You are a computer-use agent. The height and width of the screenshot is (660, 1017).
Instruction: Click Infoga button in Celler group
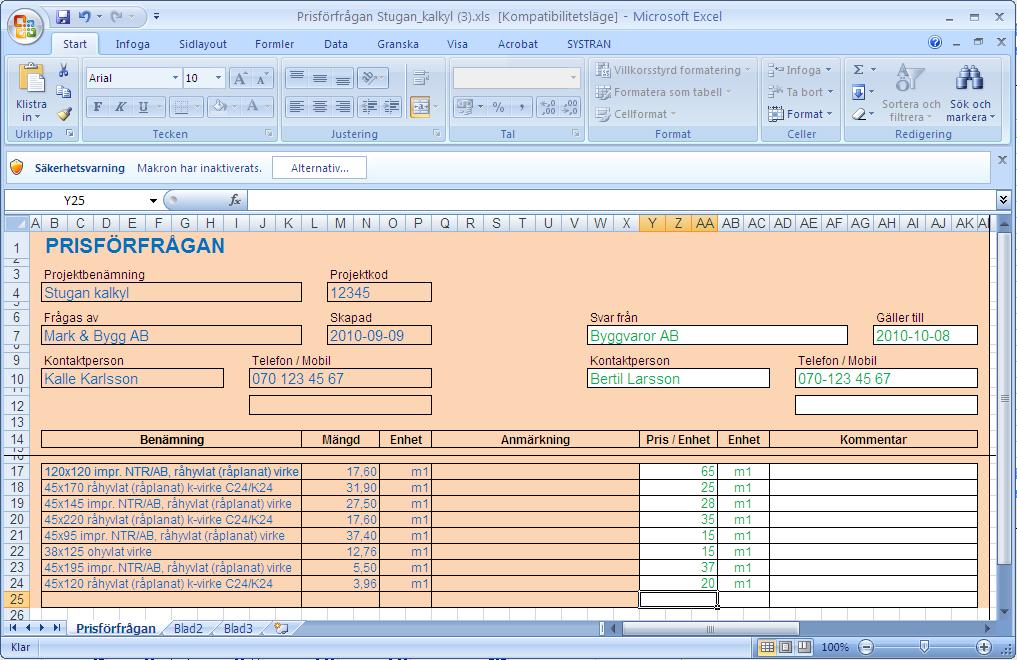coord(800,70)
